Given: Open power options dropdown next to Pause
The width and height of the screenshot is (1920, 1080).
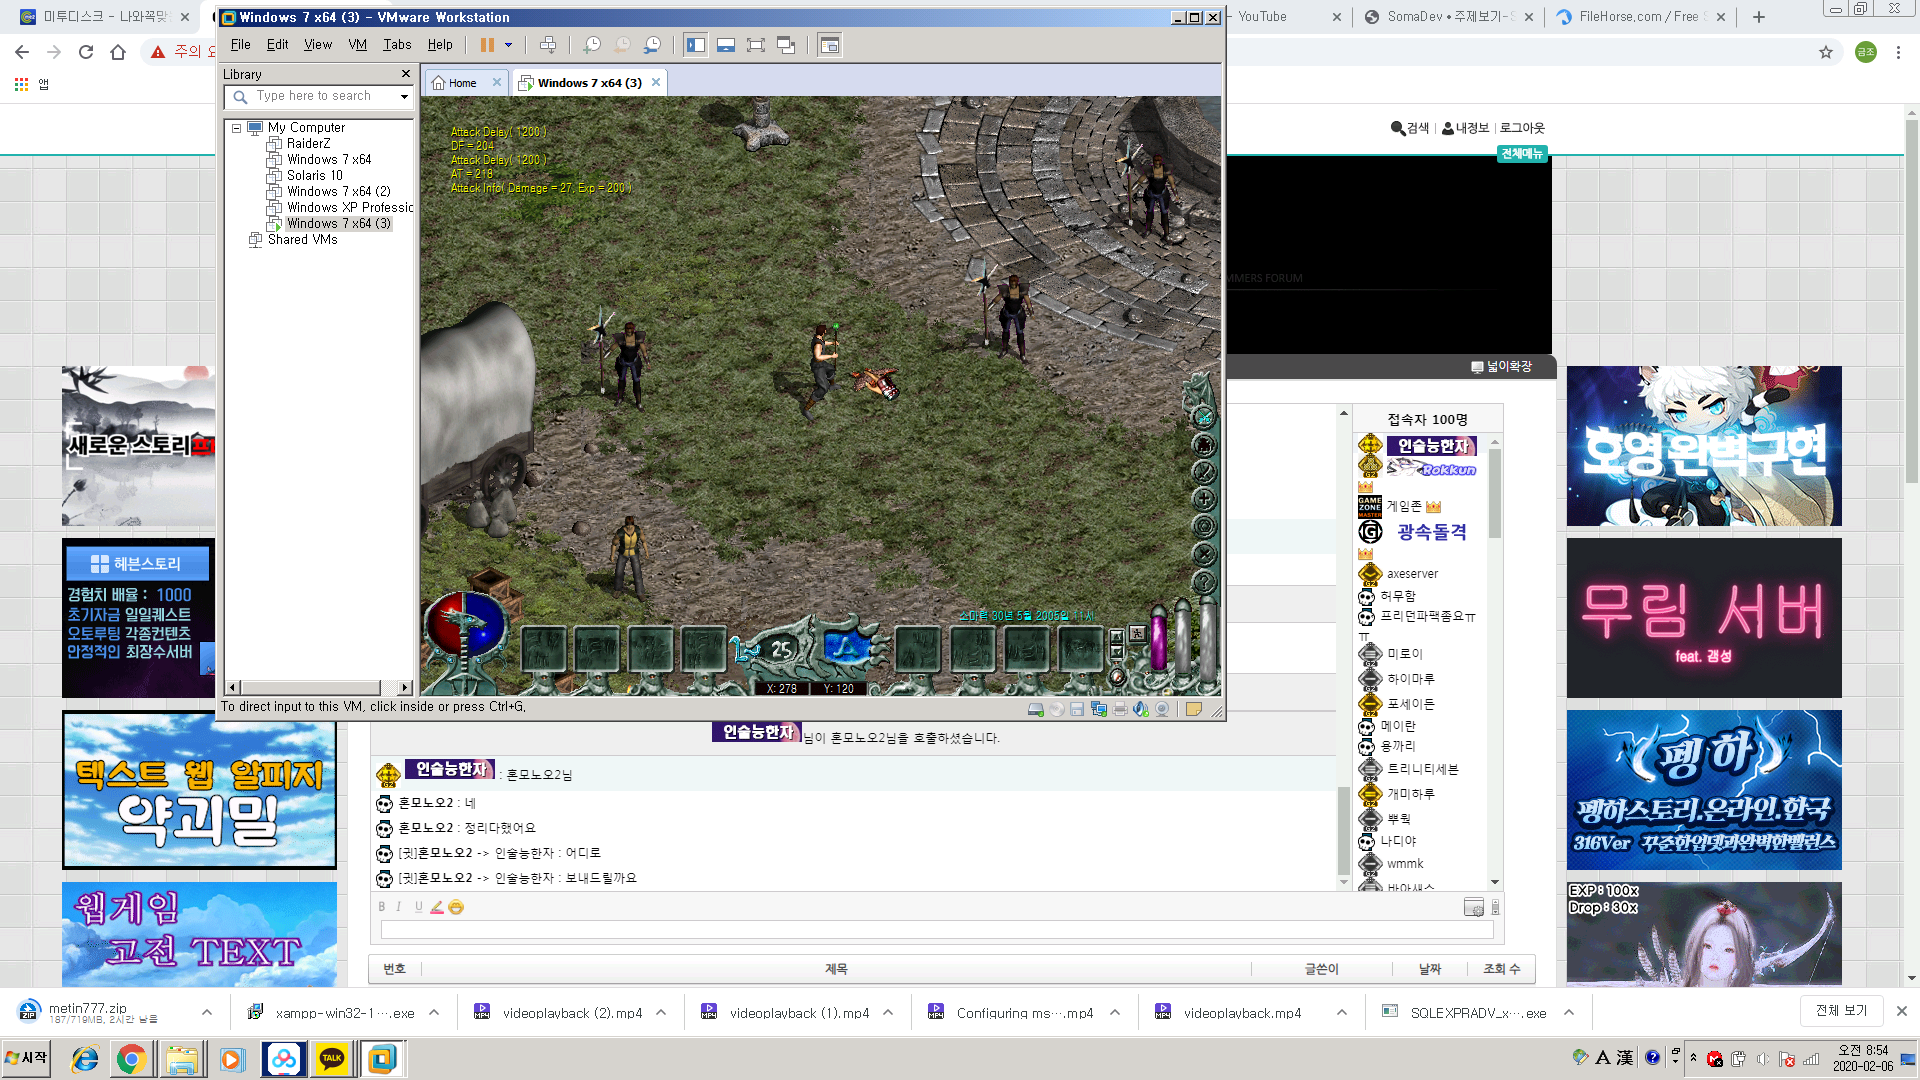Looking at the screenshot, I should (x=508, y=45).
